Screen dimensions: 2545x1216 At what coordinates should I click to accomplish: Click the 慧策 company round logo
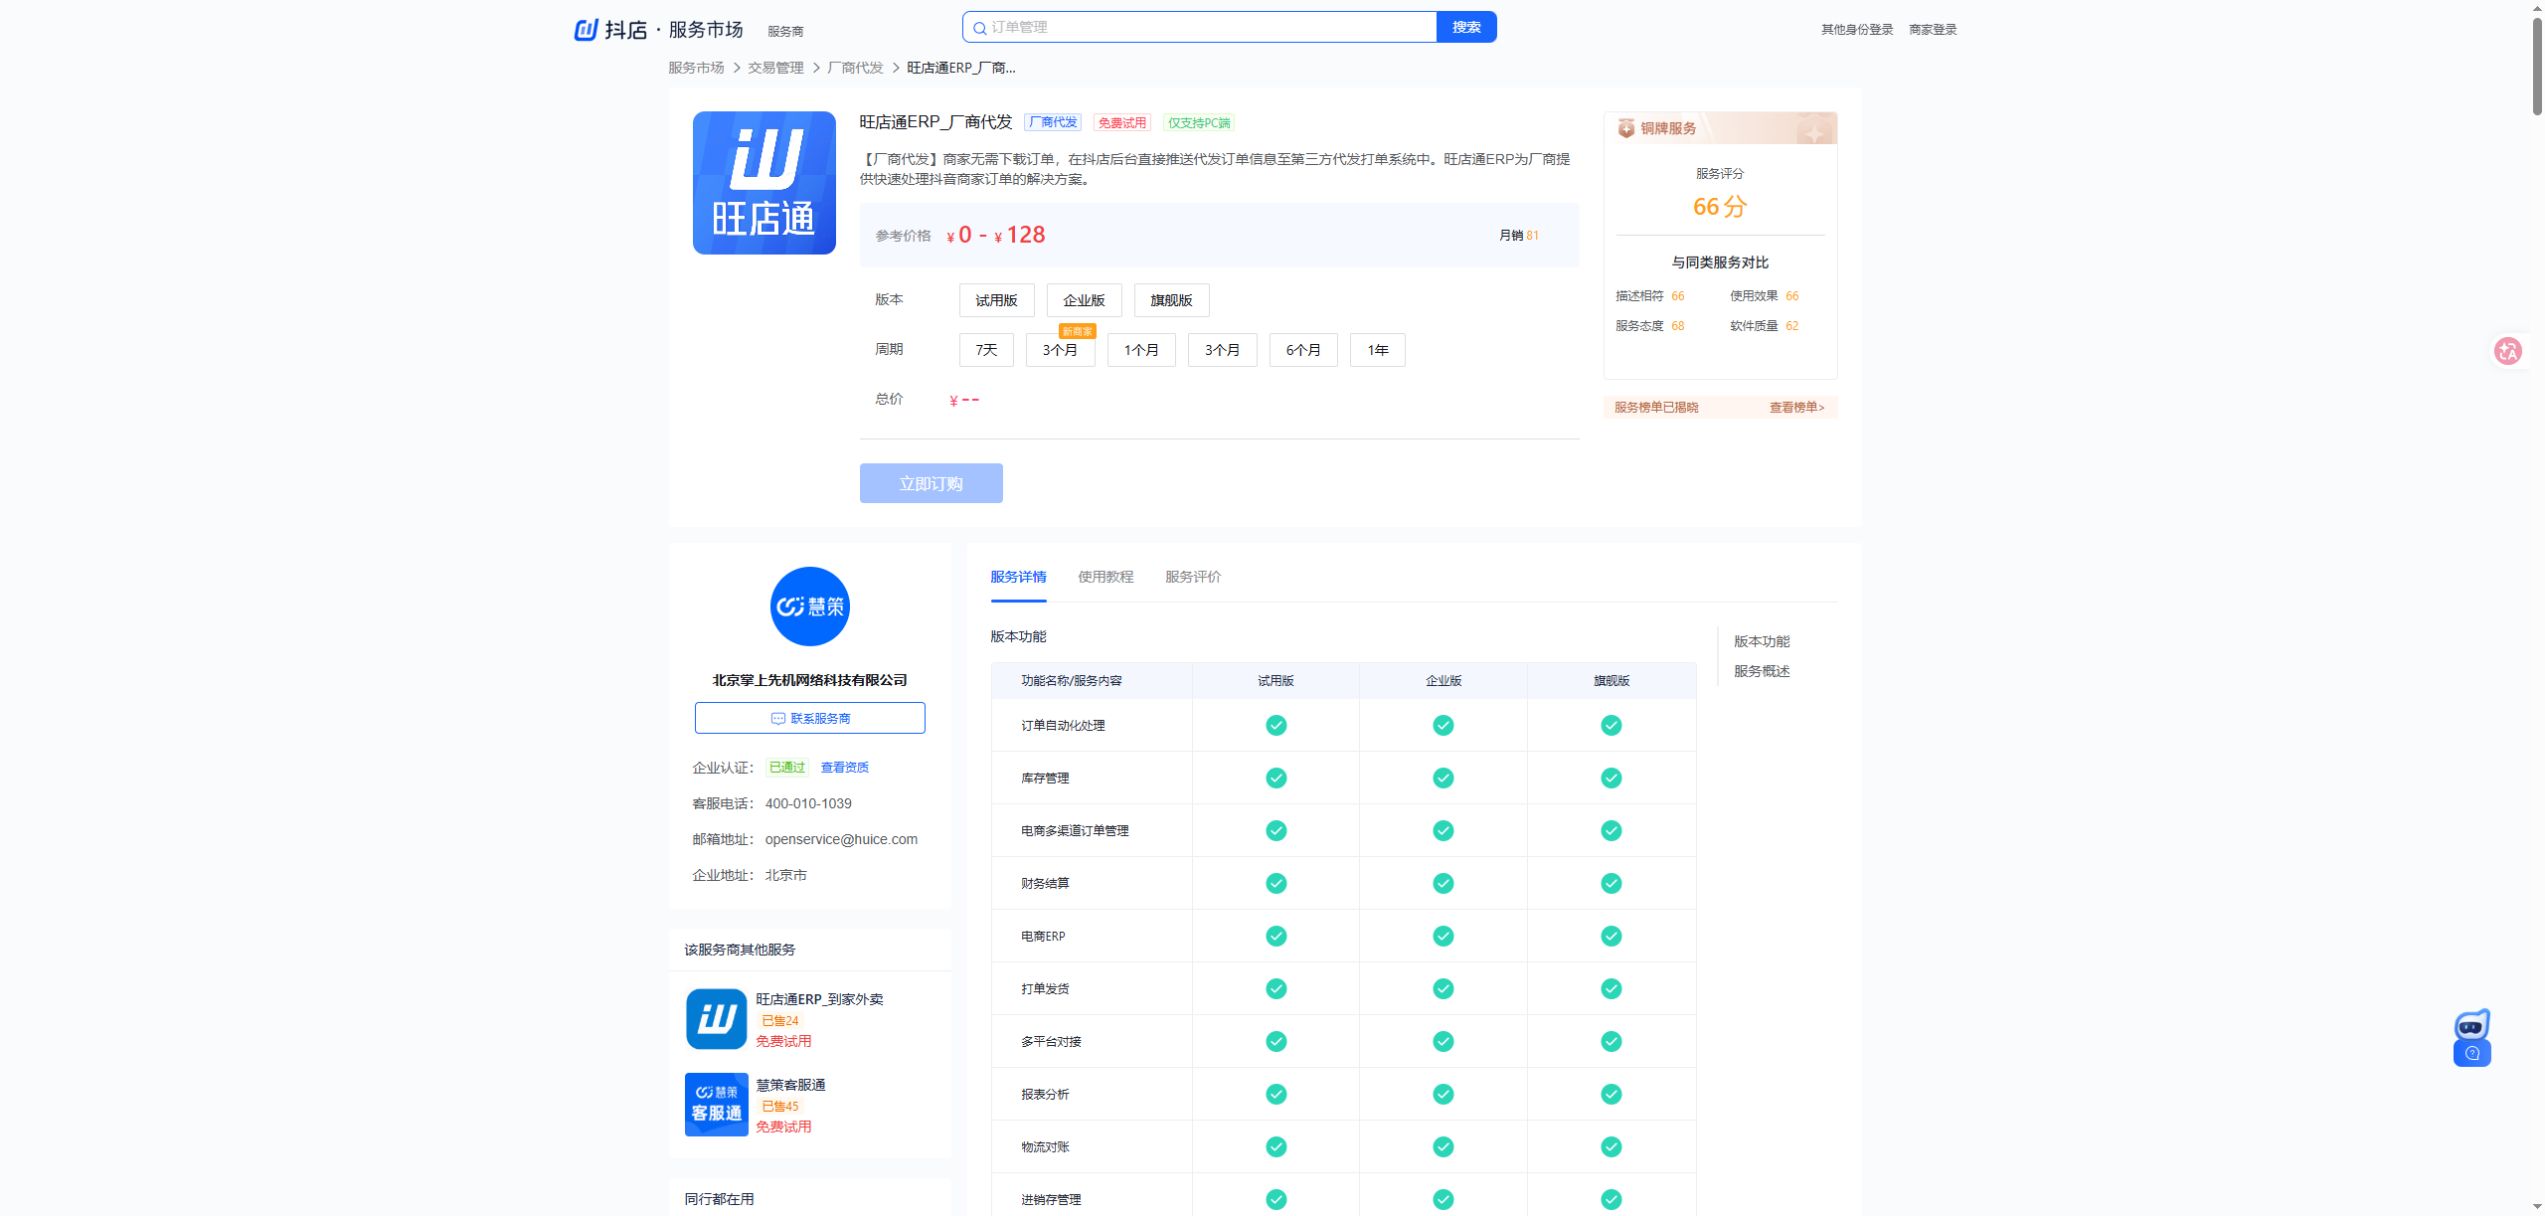[x=809, y=606]
